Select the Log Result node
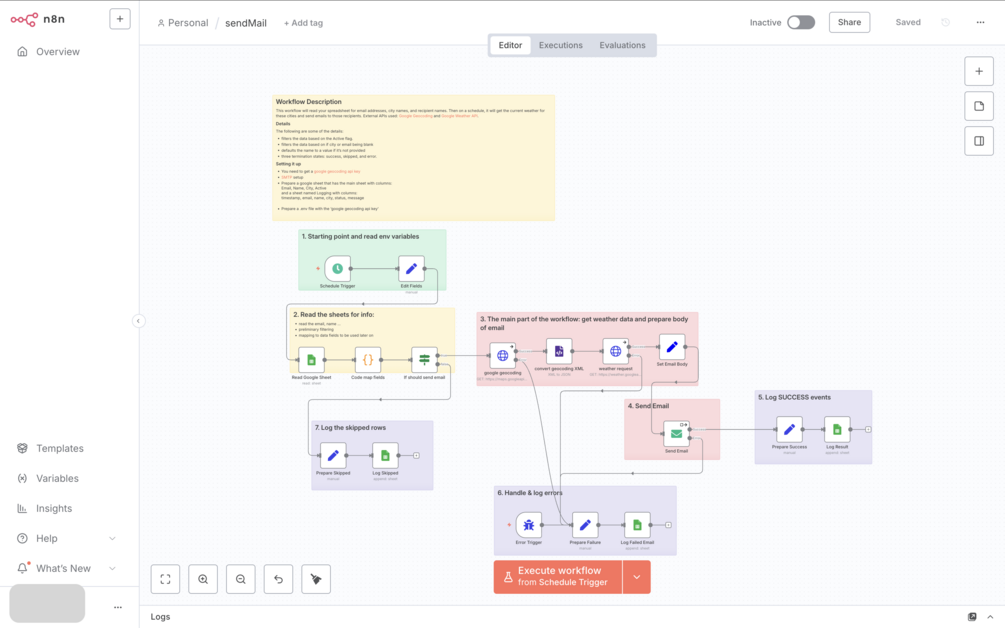 click(x=837, y=429)
